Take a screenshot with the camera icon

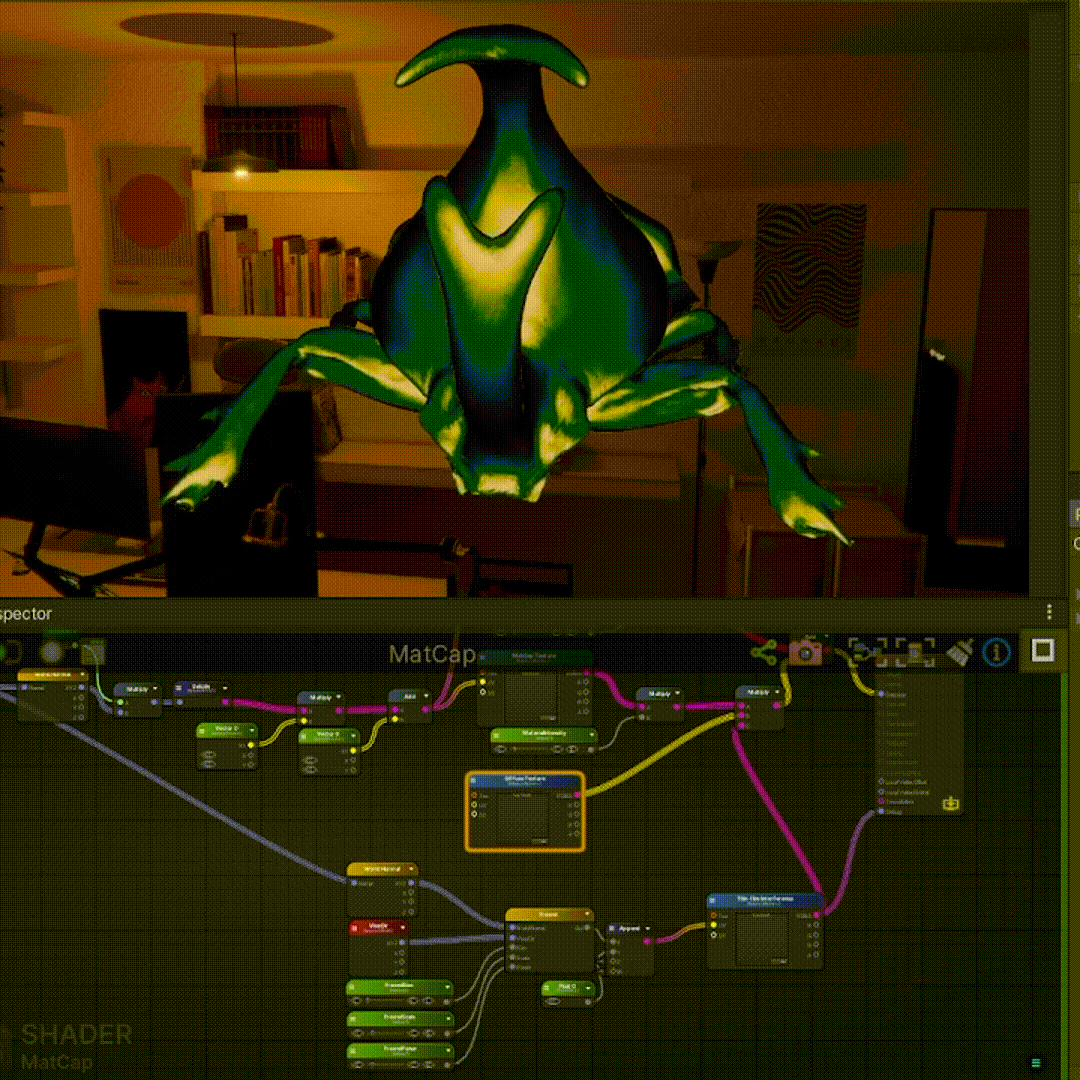coord(805,652)
